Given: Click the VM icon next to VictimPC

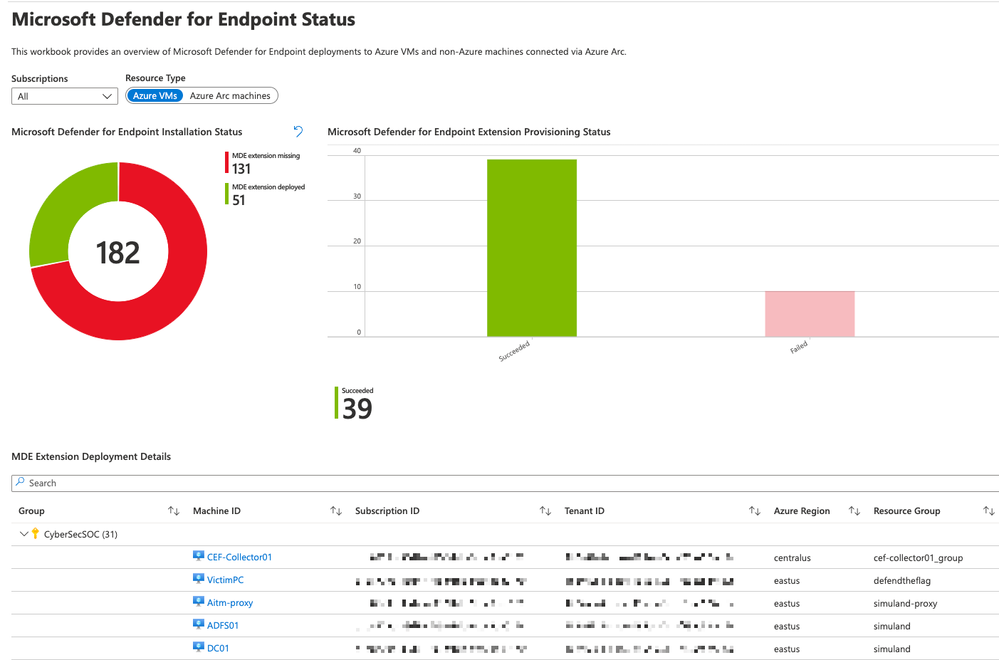Looking at the screenshot, I should click(198, 579).
